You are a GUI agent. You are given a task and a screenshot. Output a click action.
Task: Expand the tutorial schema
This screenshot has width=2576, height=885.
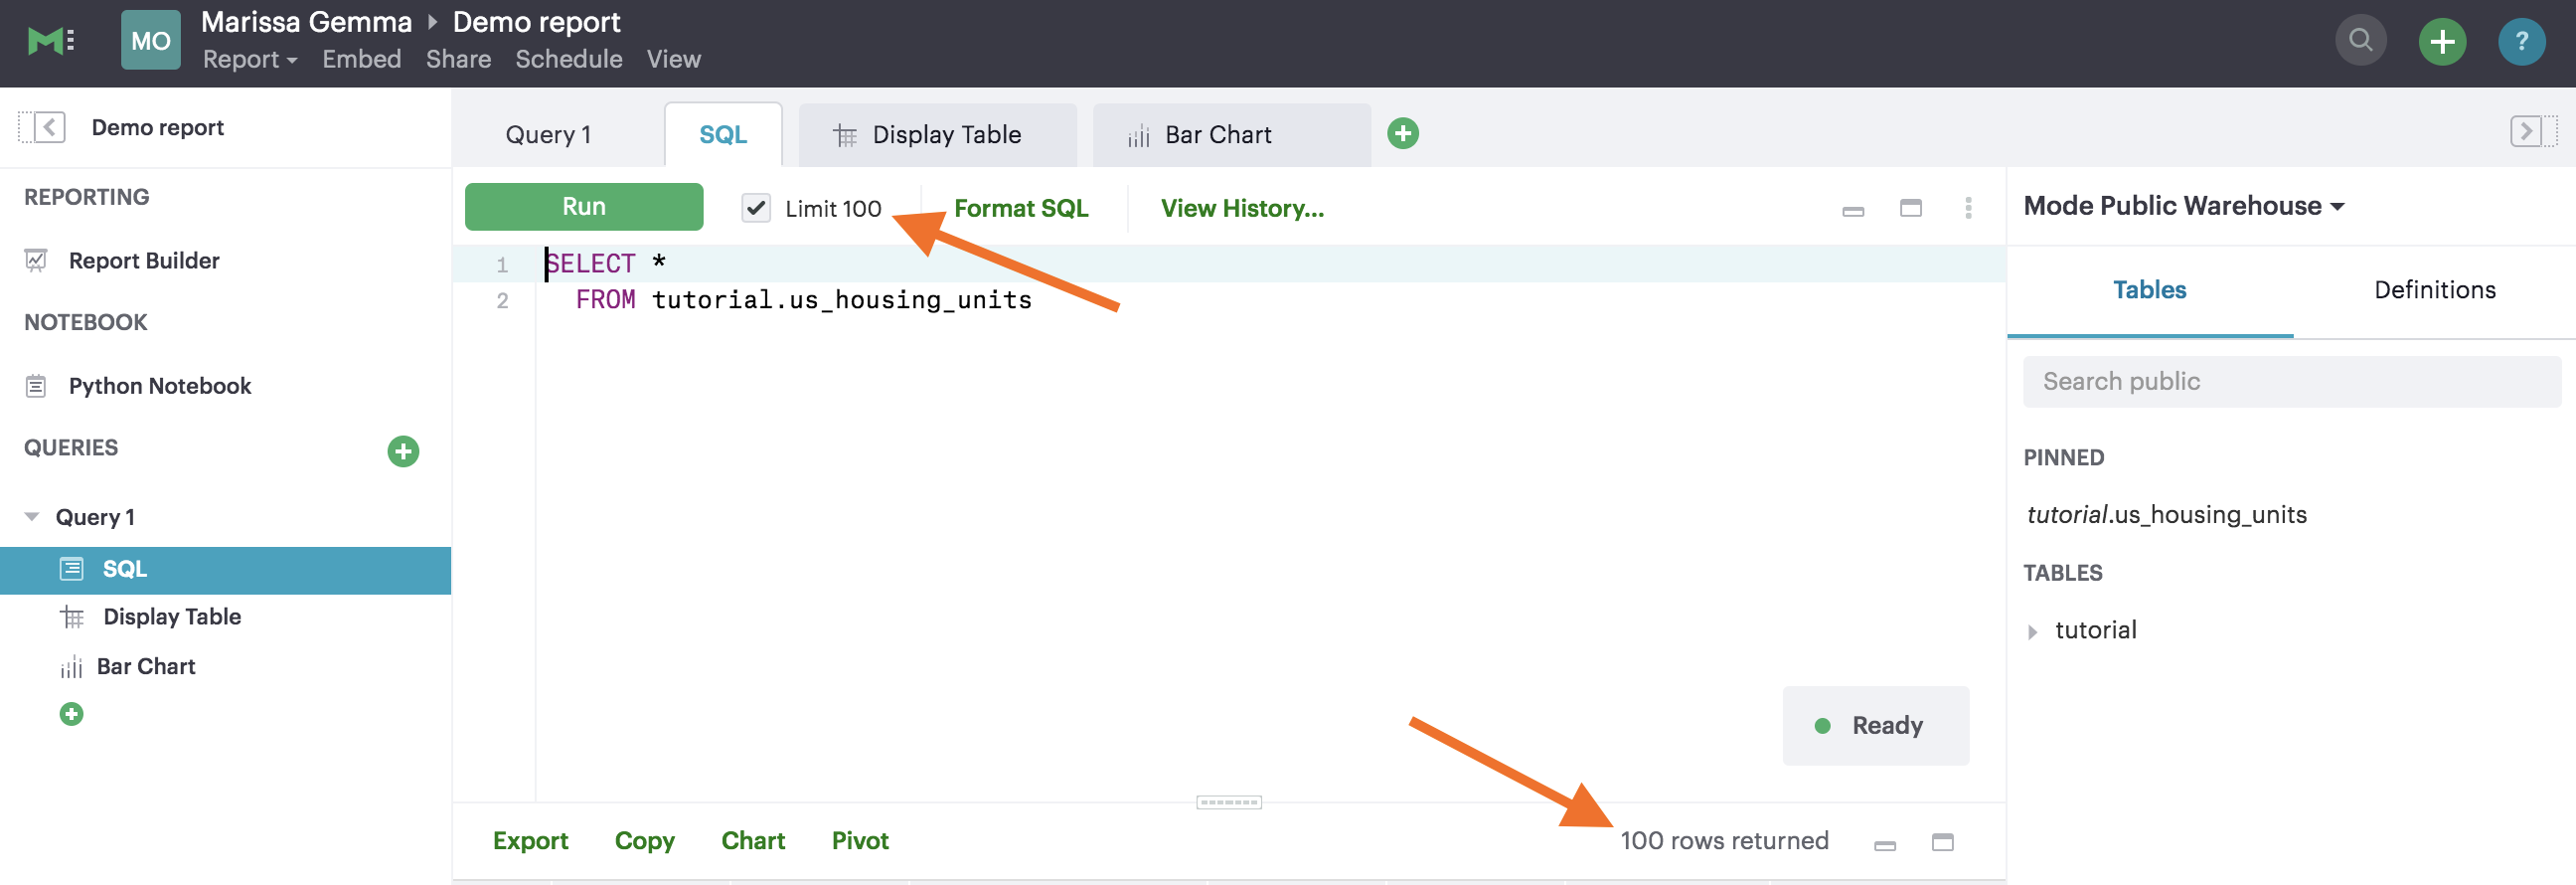2032,632
